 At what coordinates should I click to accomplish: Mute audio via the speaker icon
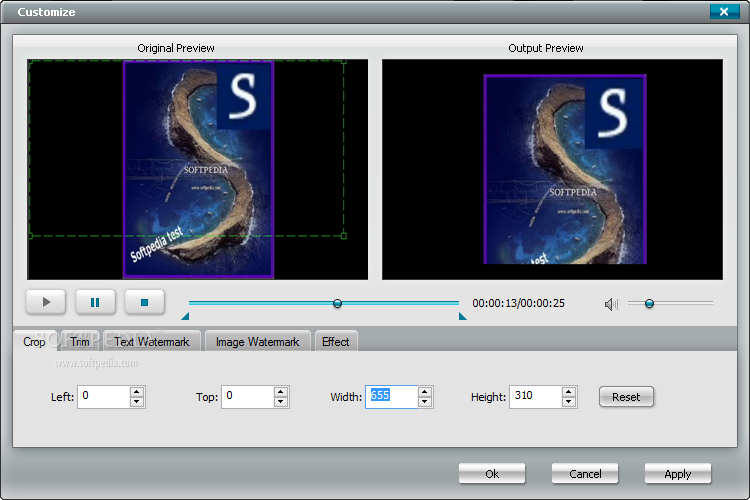[x=611, y=304]
